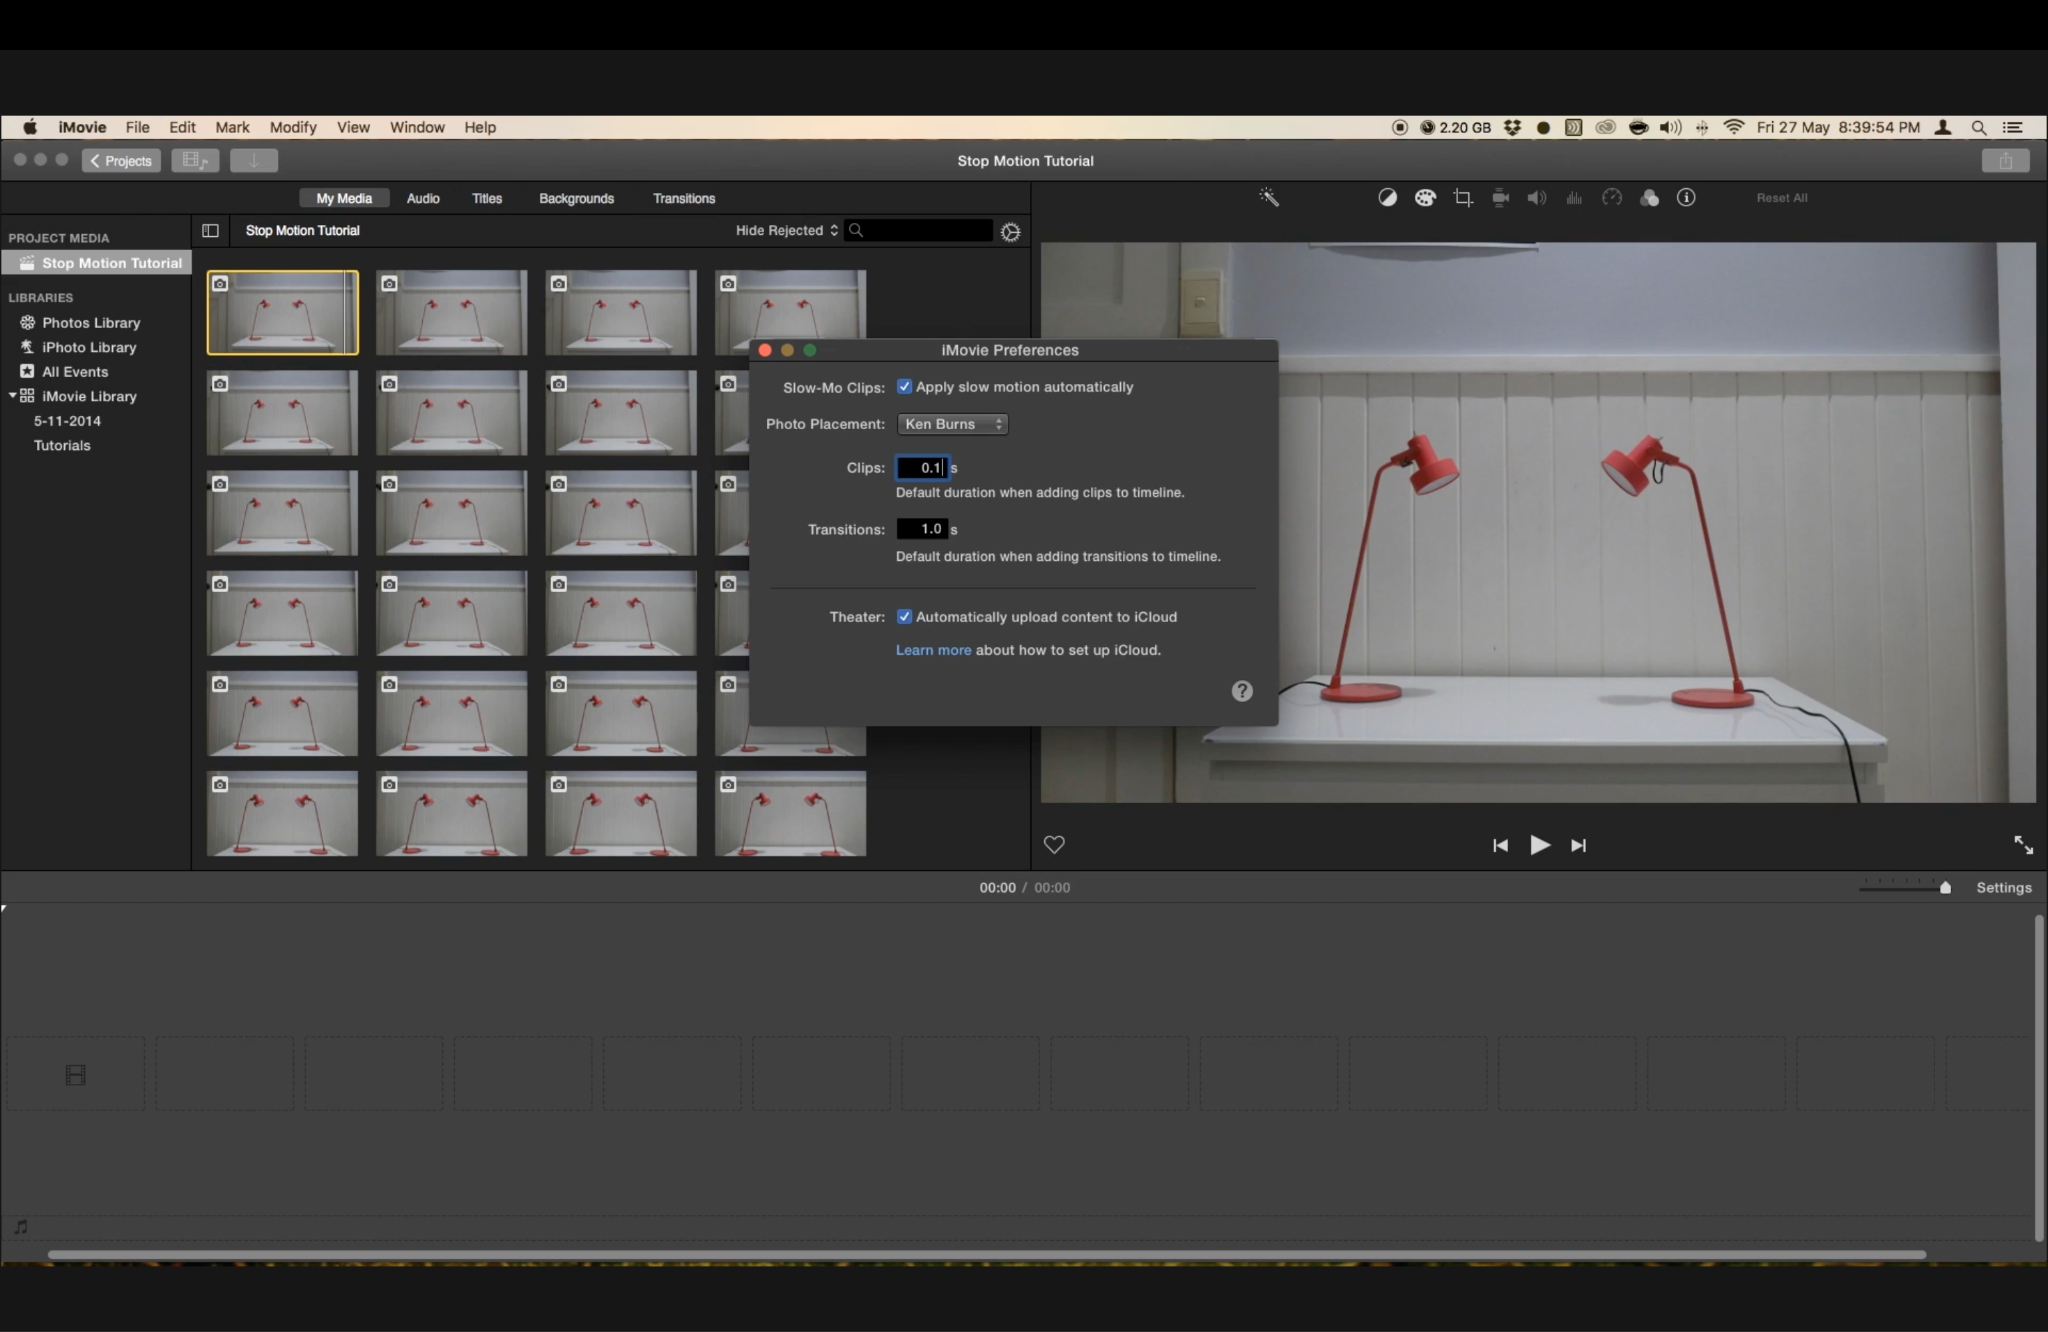Click the system volume menu bar icon
Viewport: 2048px width, 1332px height.
1670,127
